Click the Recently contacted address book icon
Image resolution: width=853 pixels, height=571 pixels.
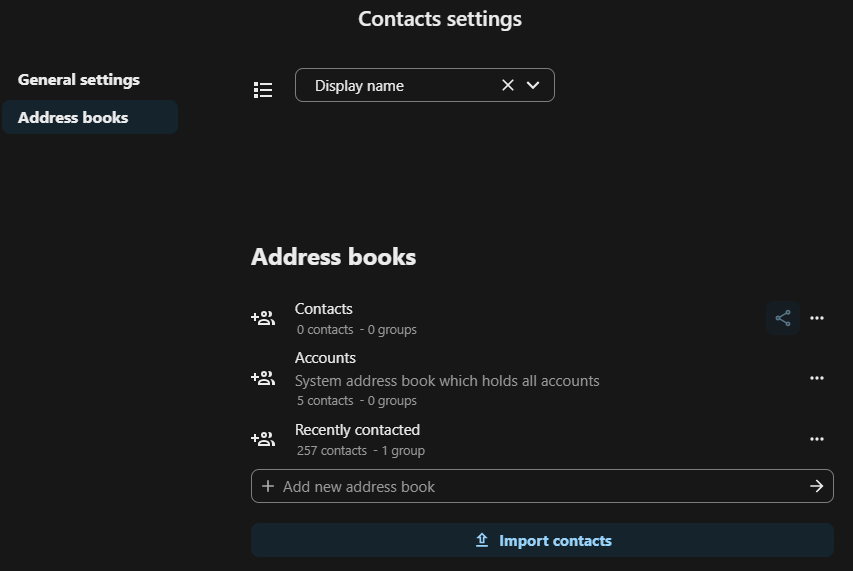[x=263, y=439]
